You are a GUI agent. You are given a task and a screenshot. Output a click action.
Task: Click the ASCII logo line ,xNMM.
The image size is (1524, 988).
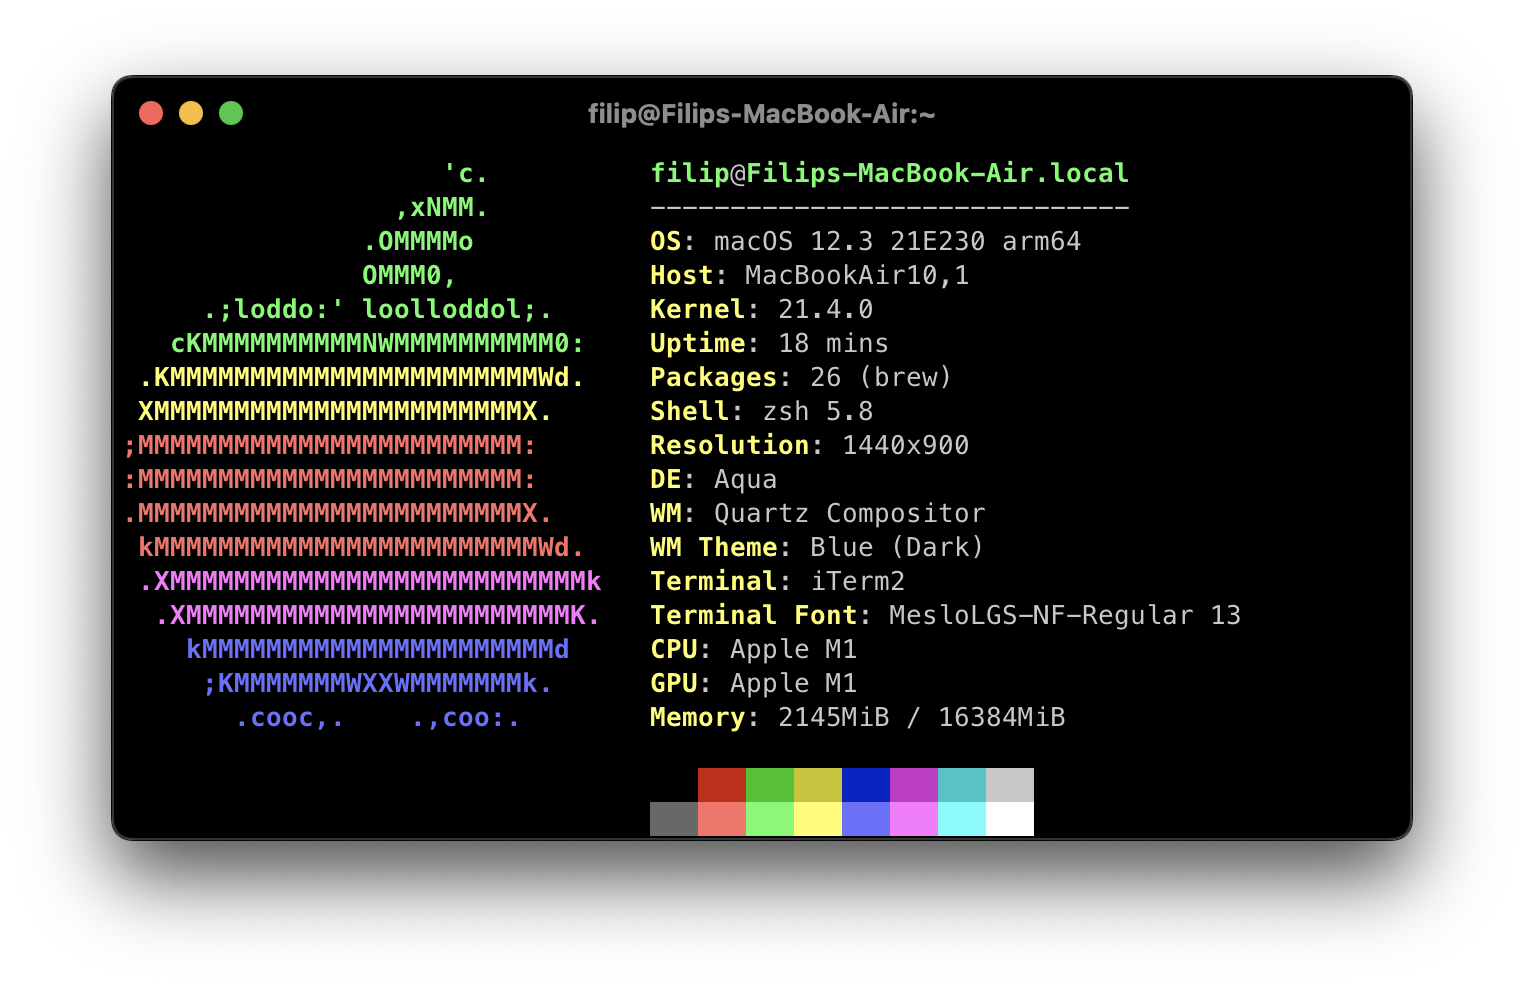click(x=442, y=208)
